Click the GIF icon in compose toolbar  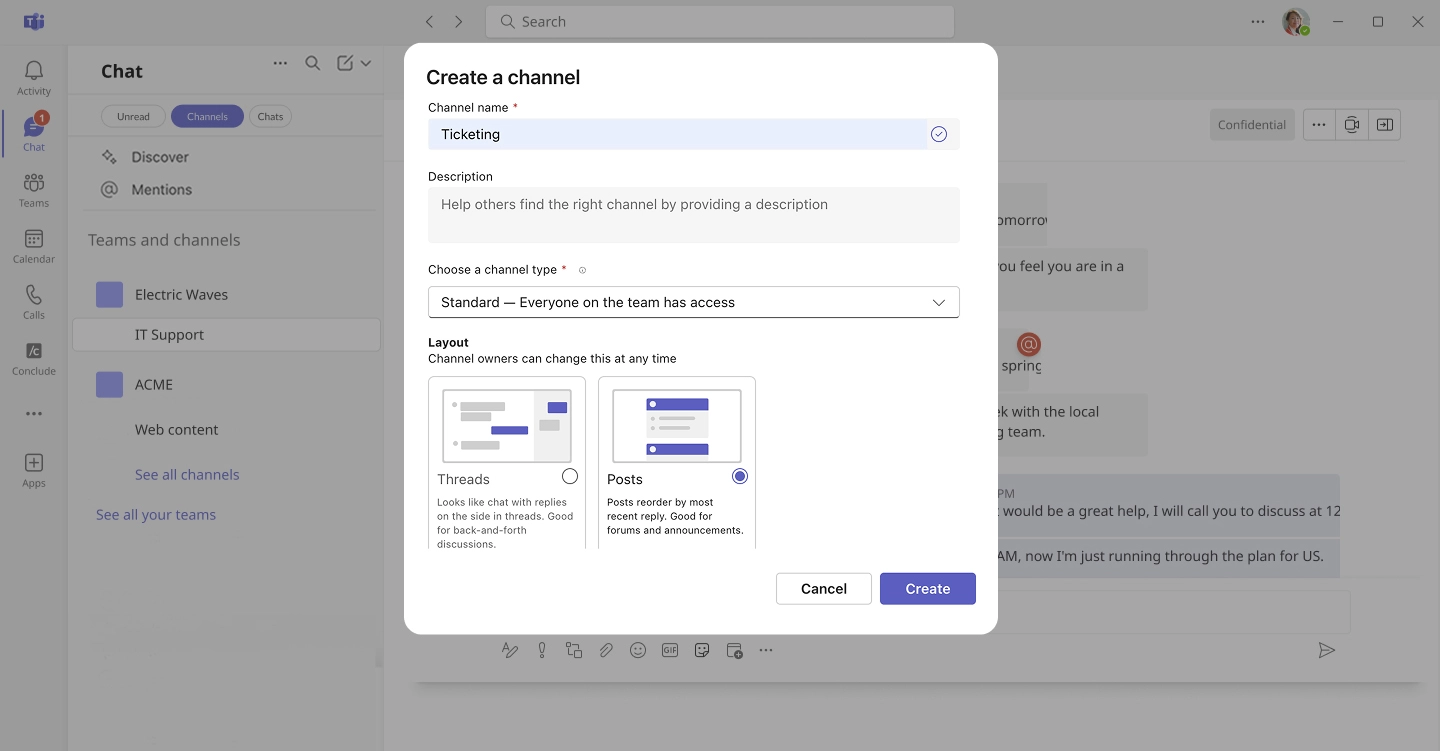(x=670, y=650)
